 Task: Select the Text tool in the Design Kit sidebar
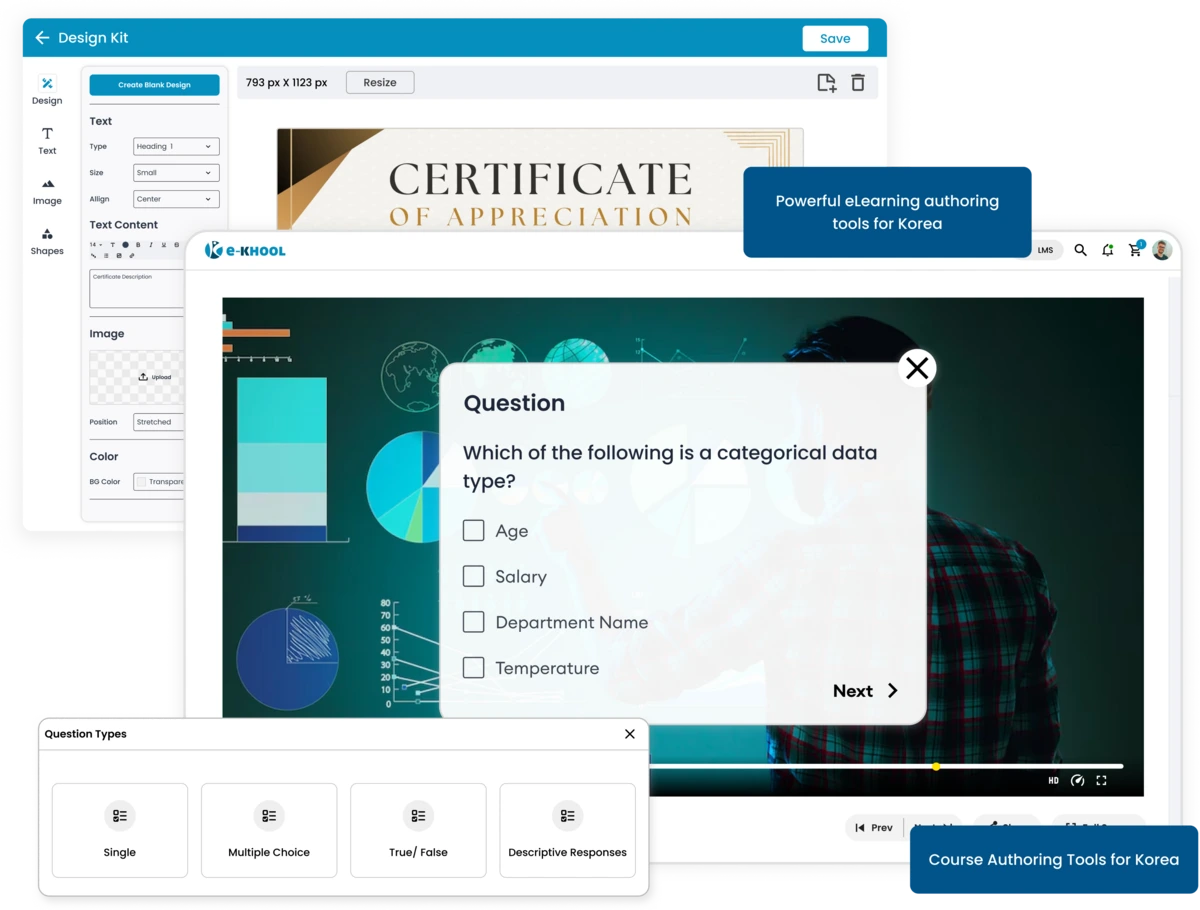click(x=46, y=140)
